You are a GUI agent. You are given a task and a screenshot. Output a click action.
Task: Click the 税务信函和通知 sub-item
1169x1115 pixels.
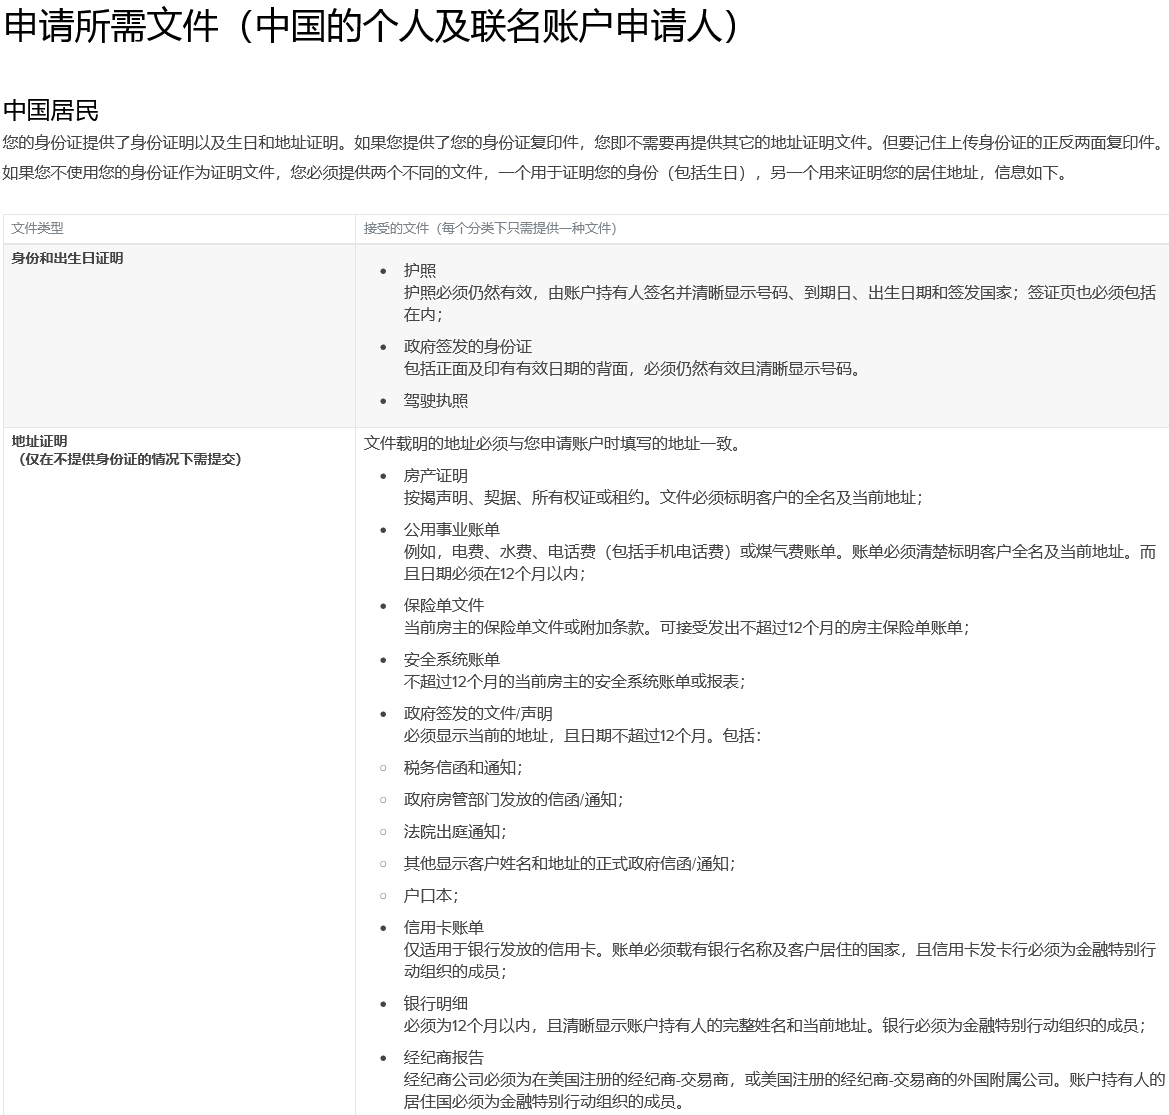click(x=463, y=768)
